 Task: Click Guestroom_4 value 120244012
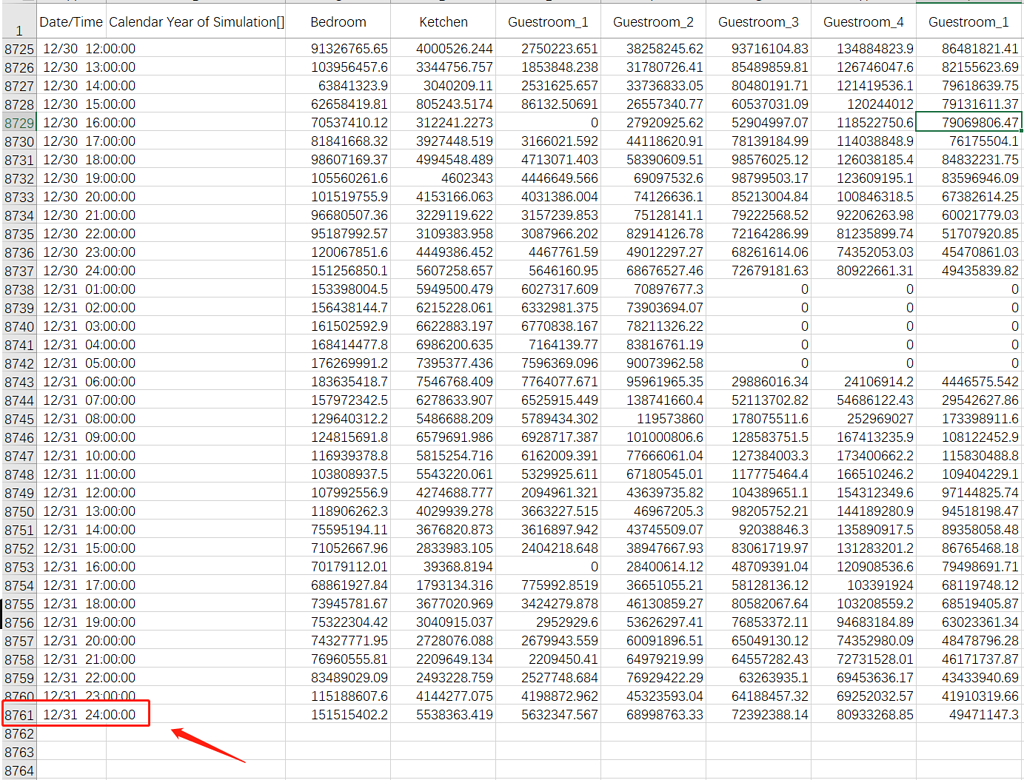pos(863,104)
